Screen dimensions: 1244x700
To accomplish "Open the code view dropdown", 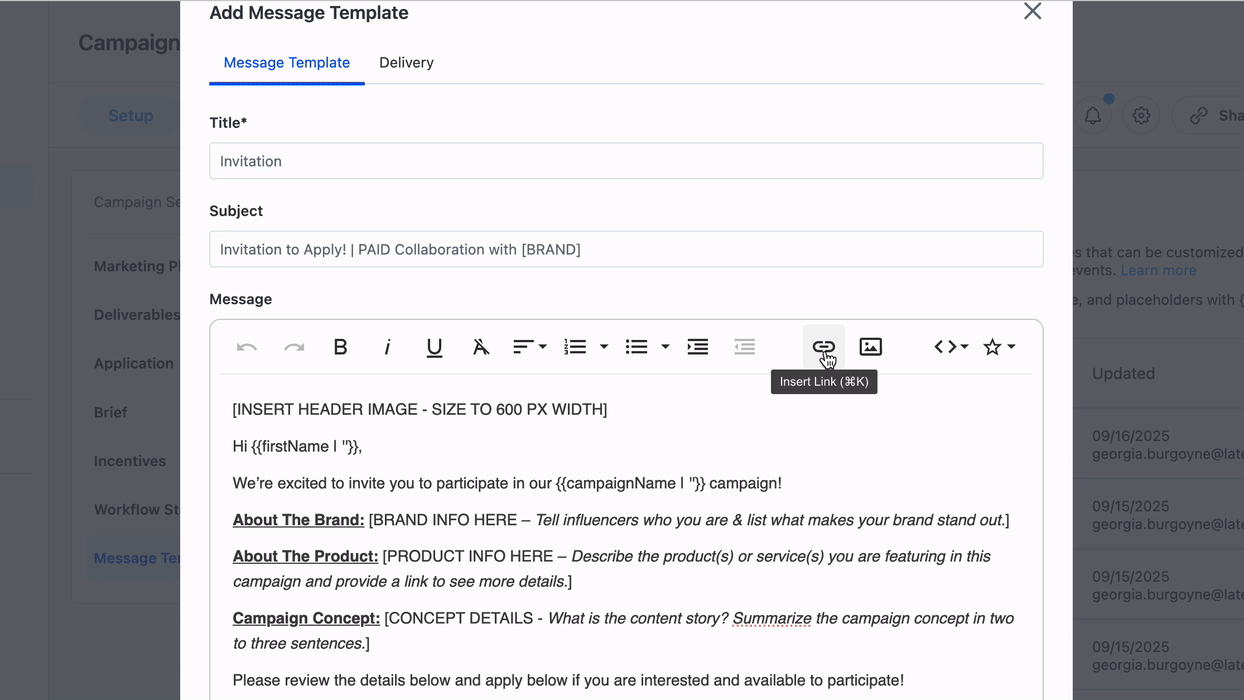I will [951, 347].
